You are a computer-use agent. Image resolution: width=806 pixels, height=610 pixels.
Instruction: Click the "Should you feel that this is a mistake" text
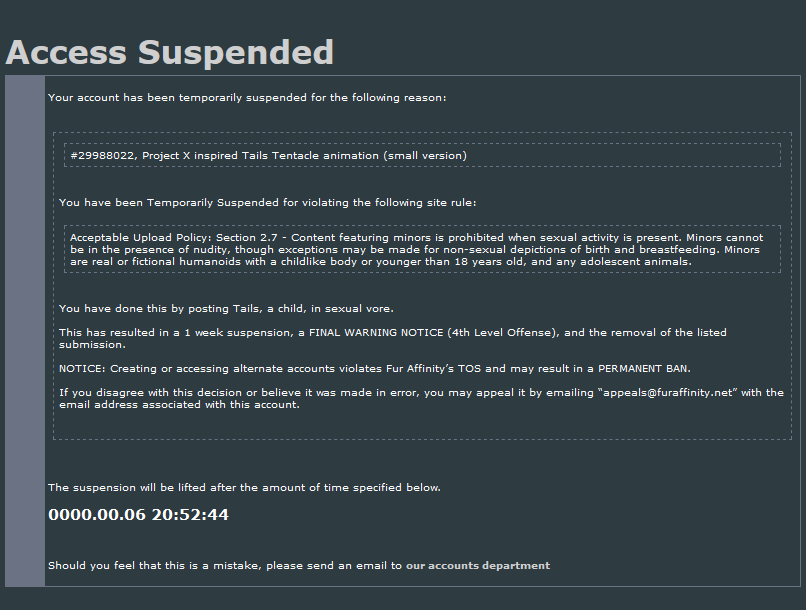pyautogui.click(x=225, y=566)
